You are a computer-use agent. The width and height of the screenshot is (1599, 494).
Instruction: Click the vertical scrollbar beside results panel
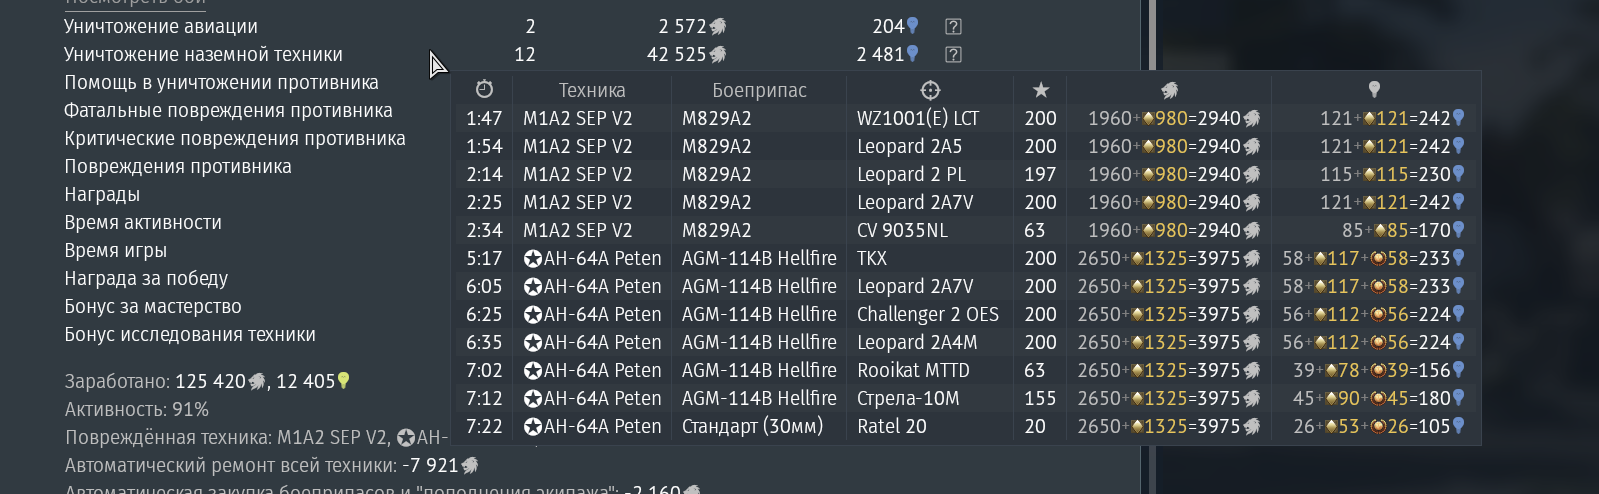pyautogui.click(x=1152, y=247)
